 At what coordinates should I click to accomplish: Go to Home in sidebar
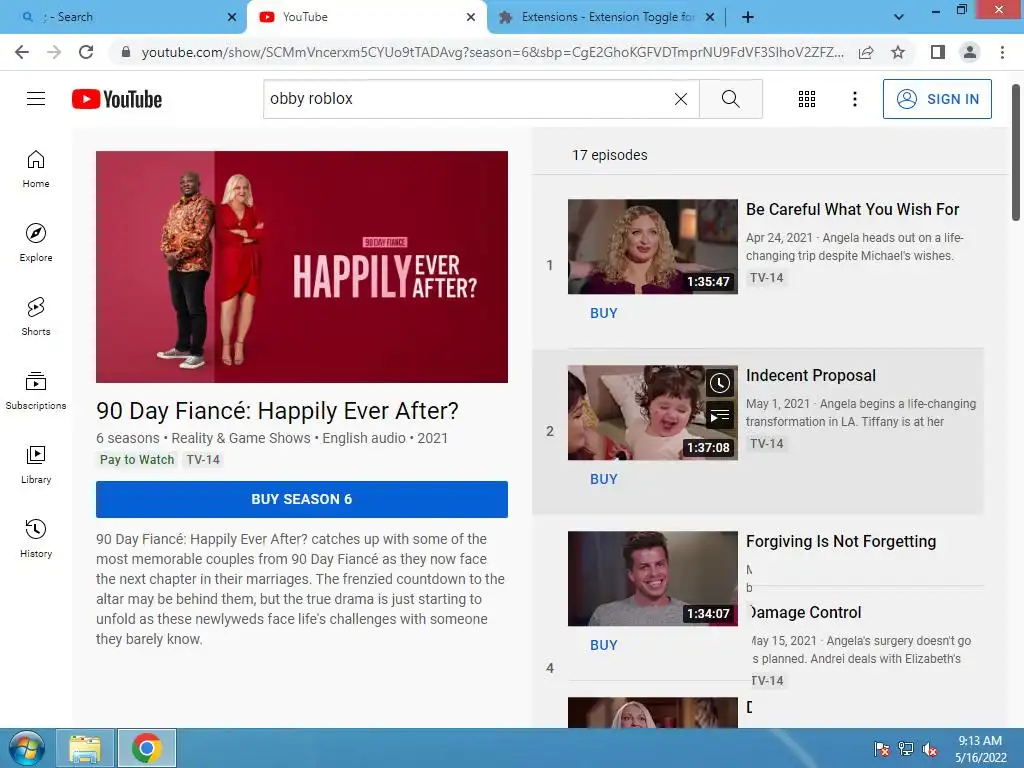point(36,169)
